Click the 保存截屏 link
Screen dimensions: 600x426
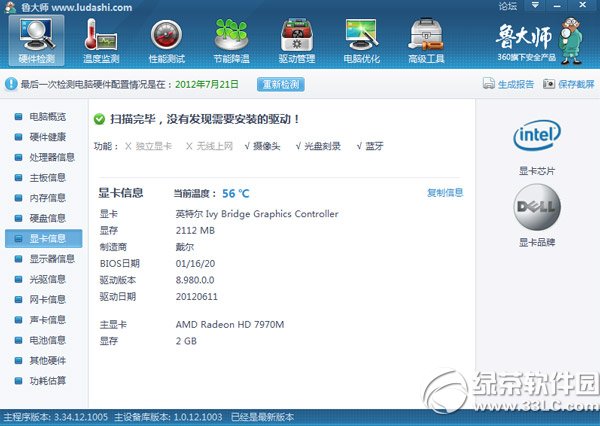(576, 84)
